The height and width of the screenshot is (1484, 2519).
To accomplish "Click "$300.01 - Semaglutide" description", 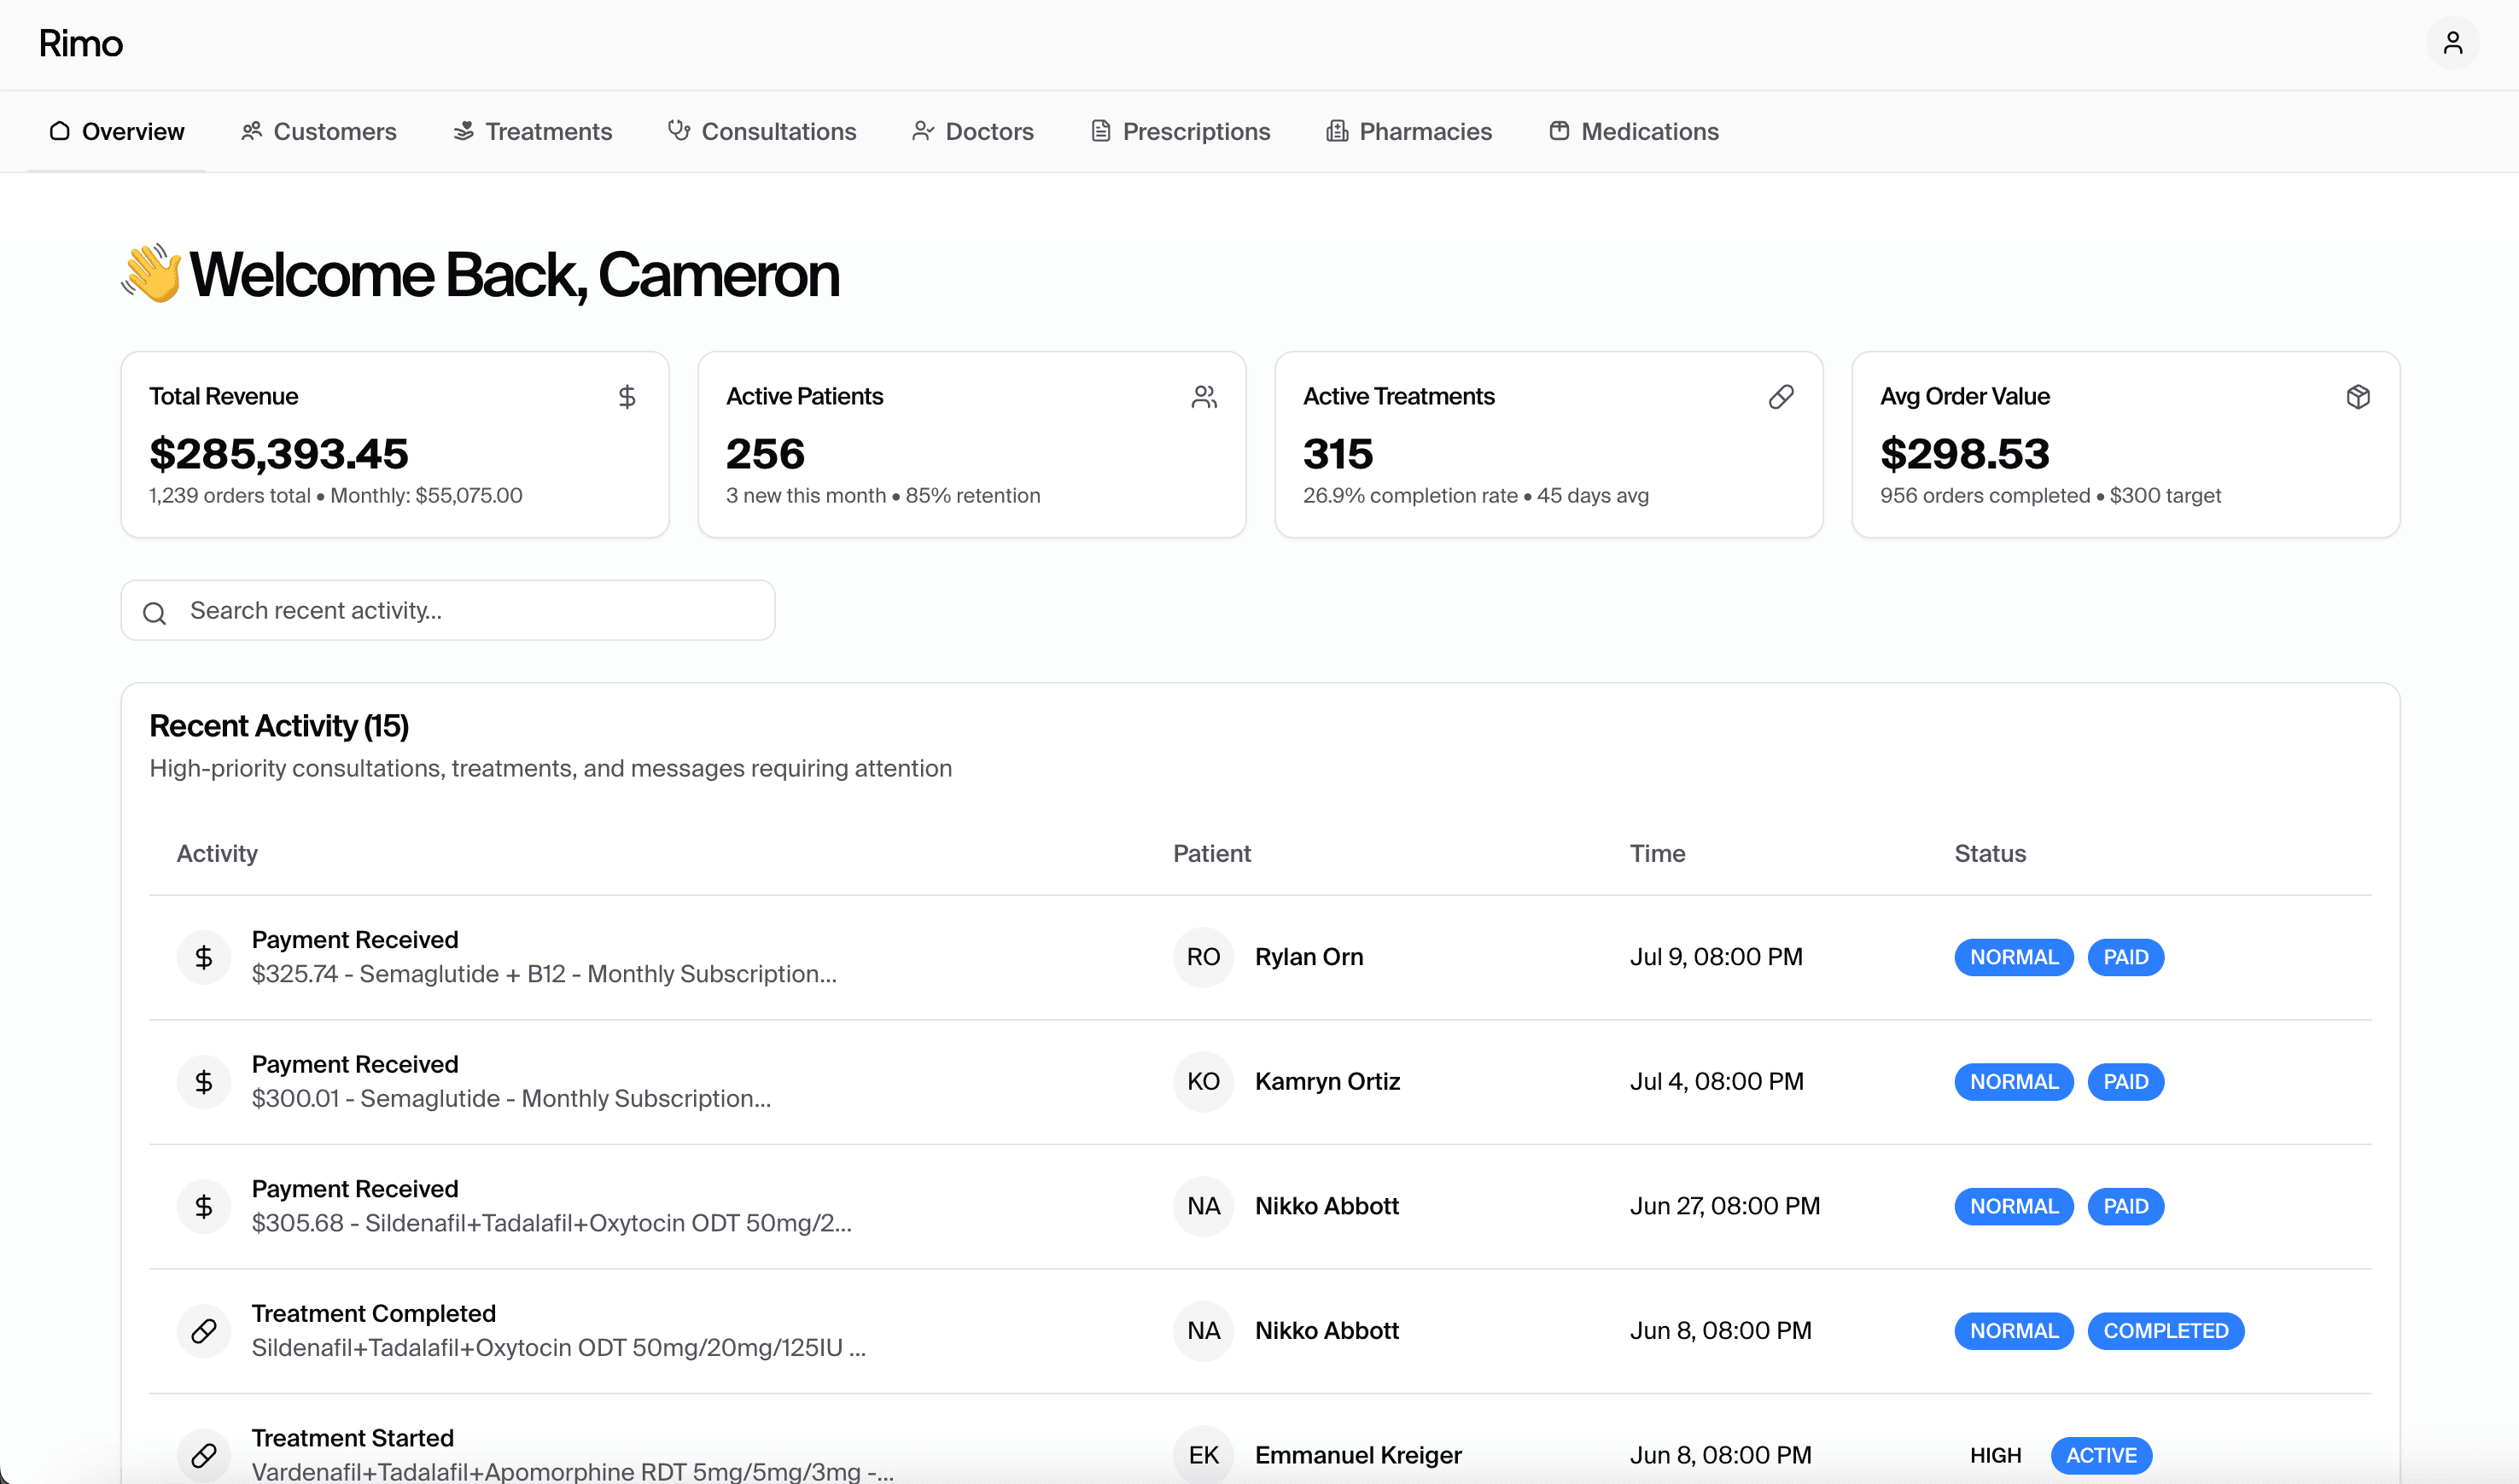I will click(x=511, y=1098).
